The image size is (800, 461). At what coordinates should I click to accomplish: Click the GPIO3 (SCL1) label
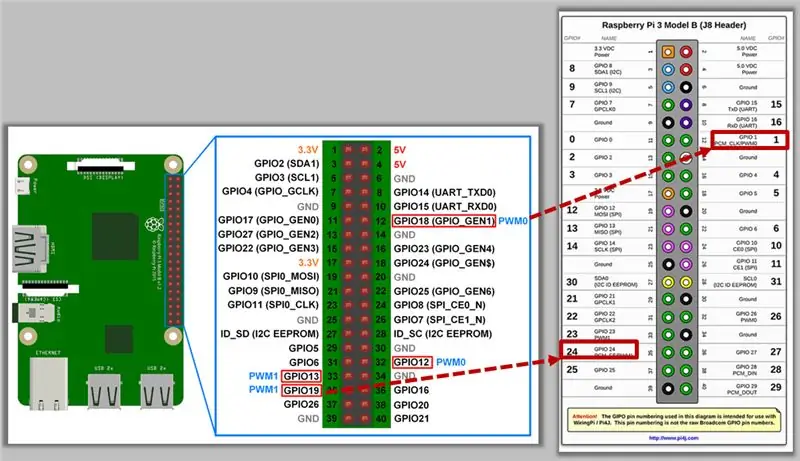pyautogui.click(x=287, y=178)
